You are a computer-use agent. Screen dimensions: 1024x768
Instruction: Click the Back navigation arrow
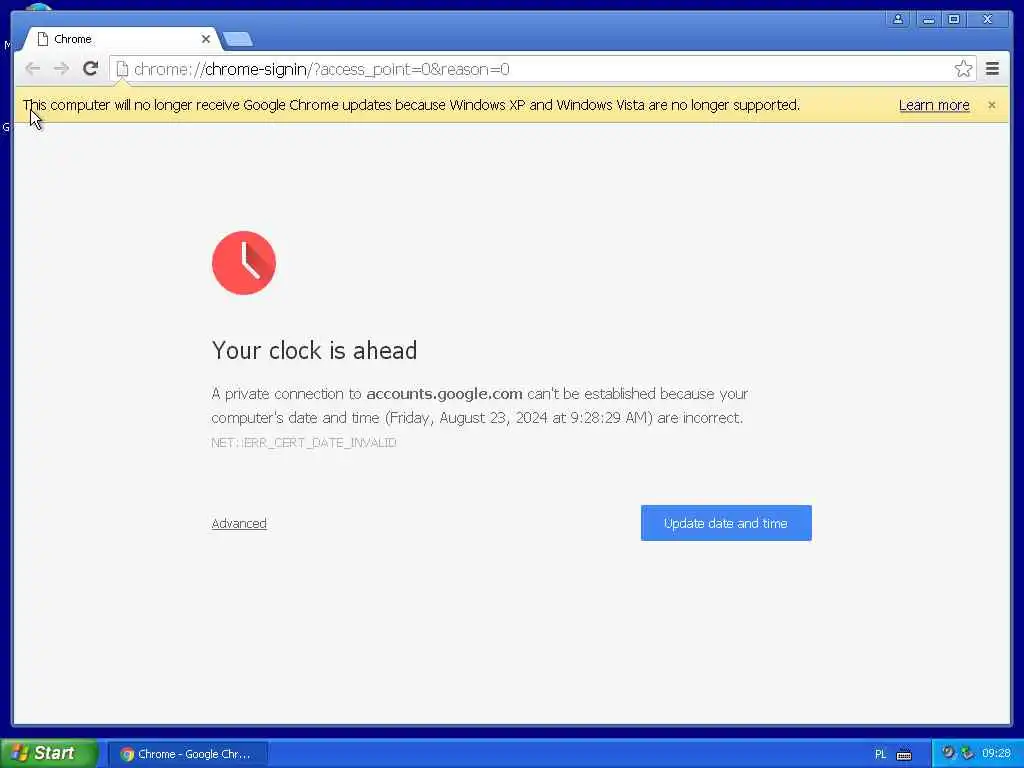tap(33, 69)
